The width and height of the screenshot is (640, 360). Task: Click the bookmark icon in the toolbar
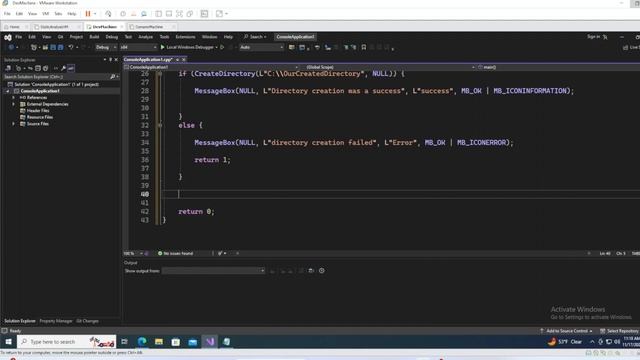coord(364,47)
